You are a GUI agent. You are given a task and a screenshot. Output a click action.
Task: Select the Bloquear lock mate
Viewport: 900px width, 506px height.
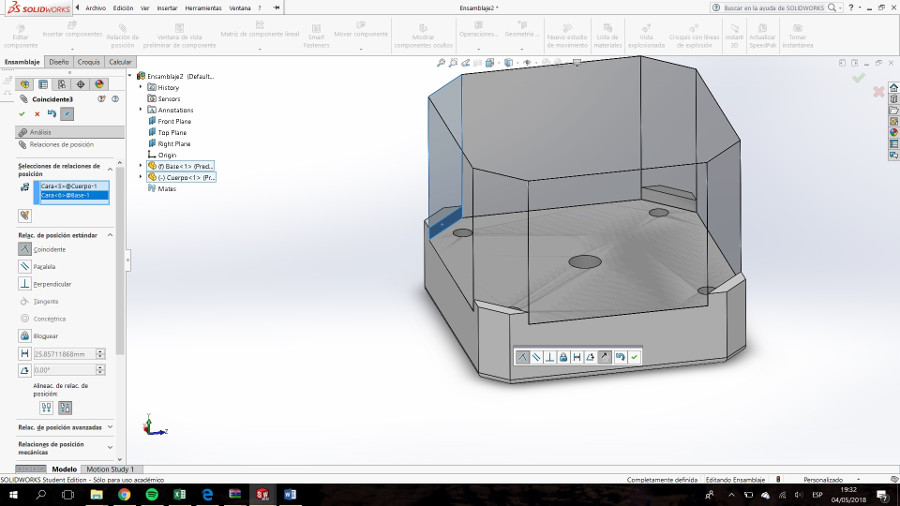(38, 336)
